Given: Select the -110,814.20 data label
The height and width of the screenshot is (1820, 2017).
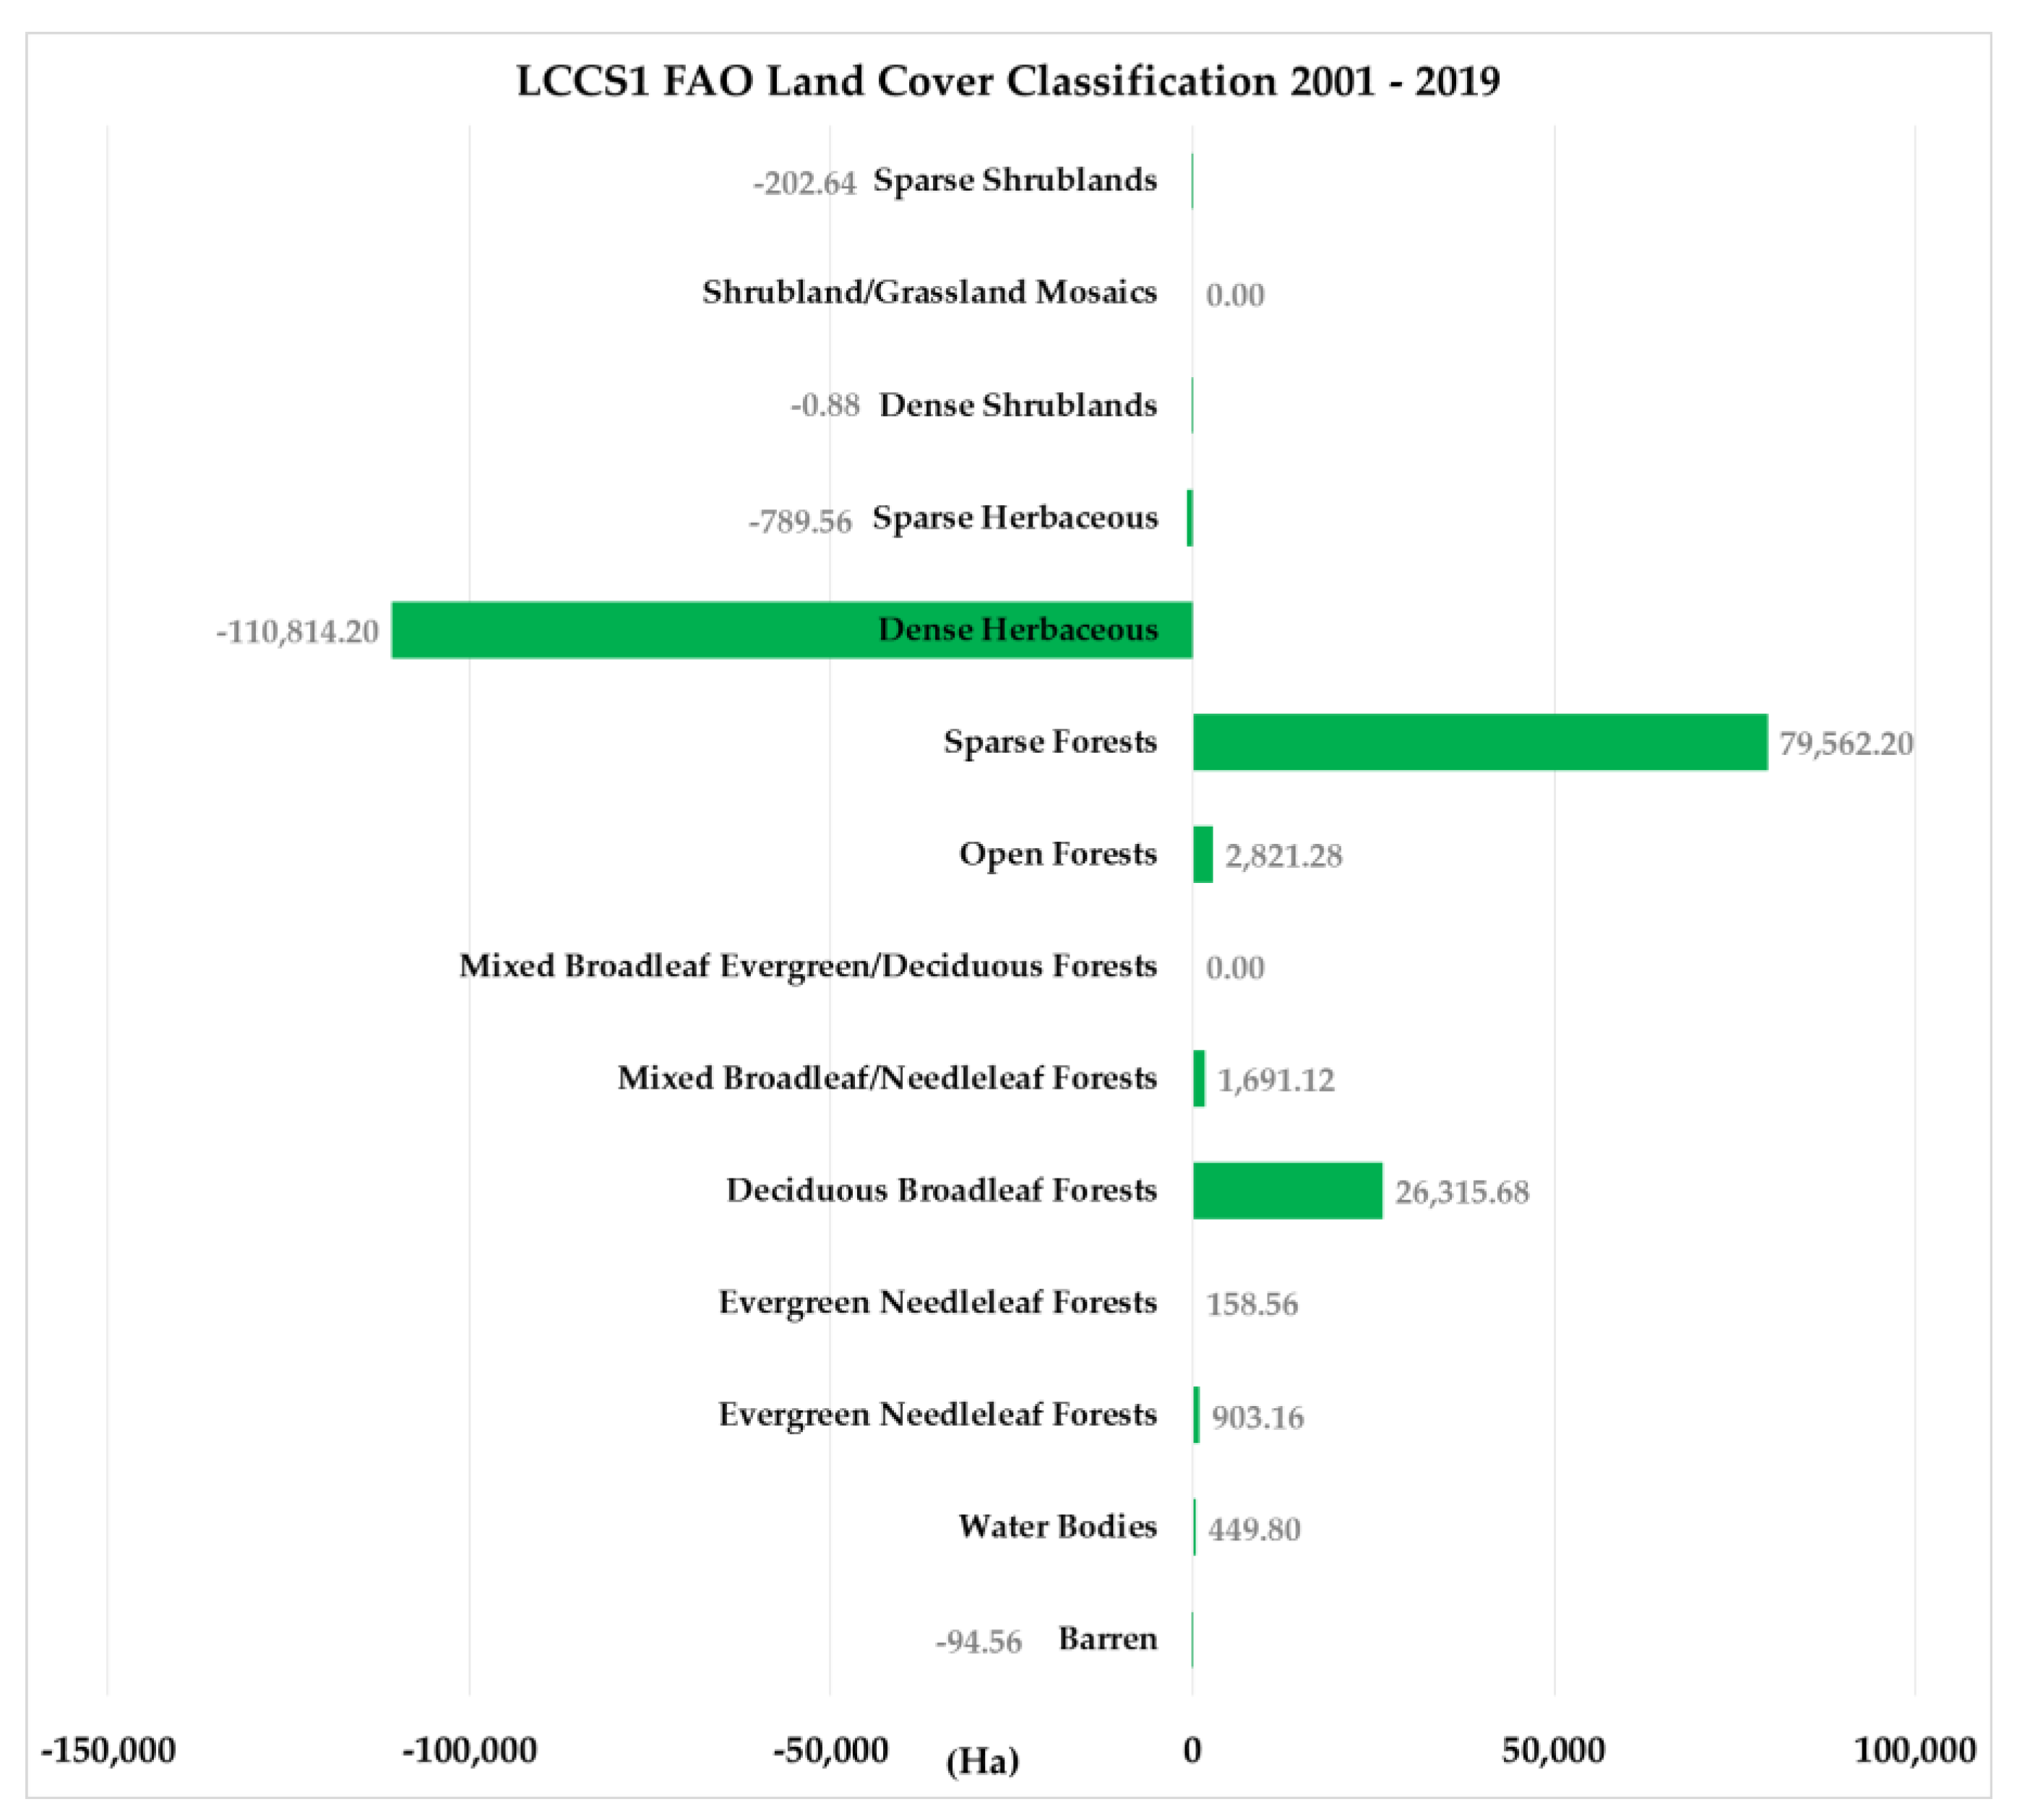Looking at the screenshot, I should [298, 632].
